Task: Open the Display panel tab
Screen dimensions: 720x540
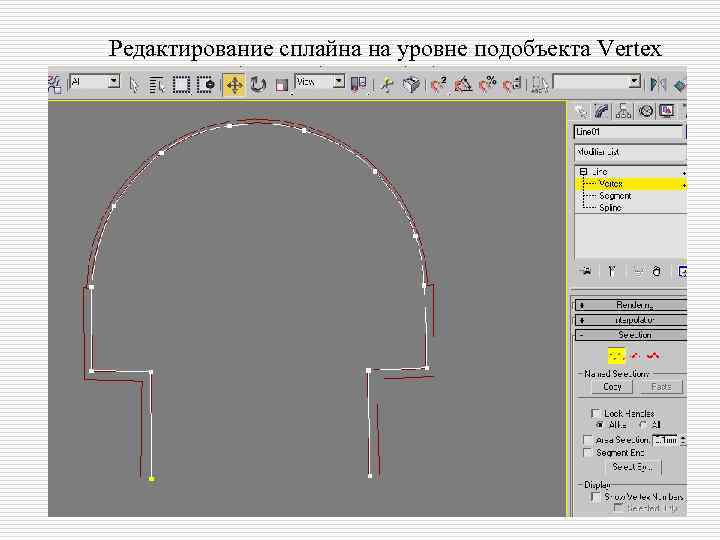Action: coord(667,111)
